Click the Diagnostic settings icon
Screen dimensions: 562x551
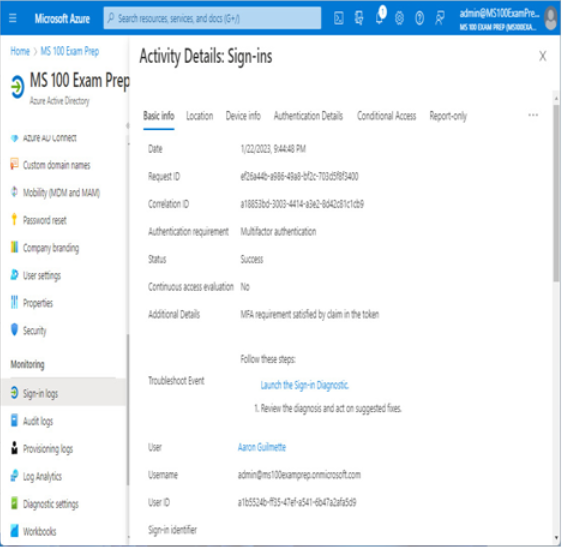point(14,504)
